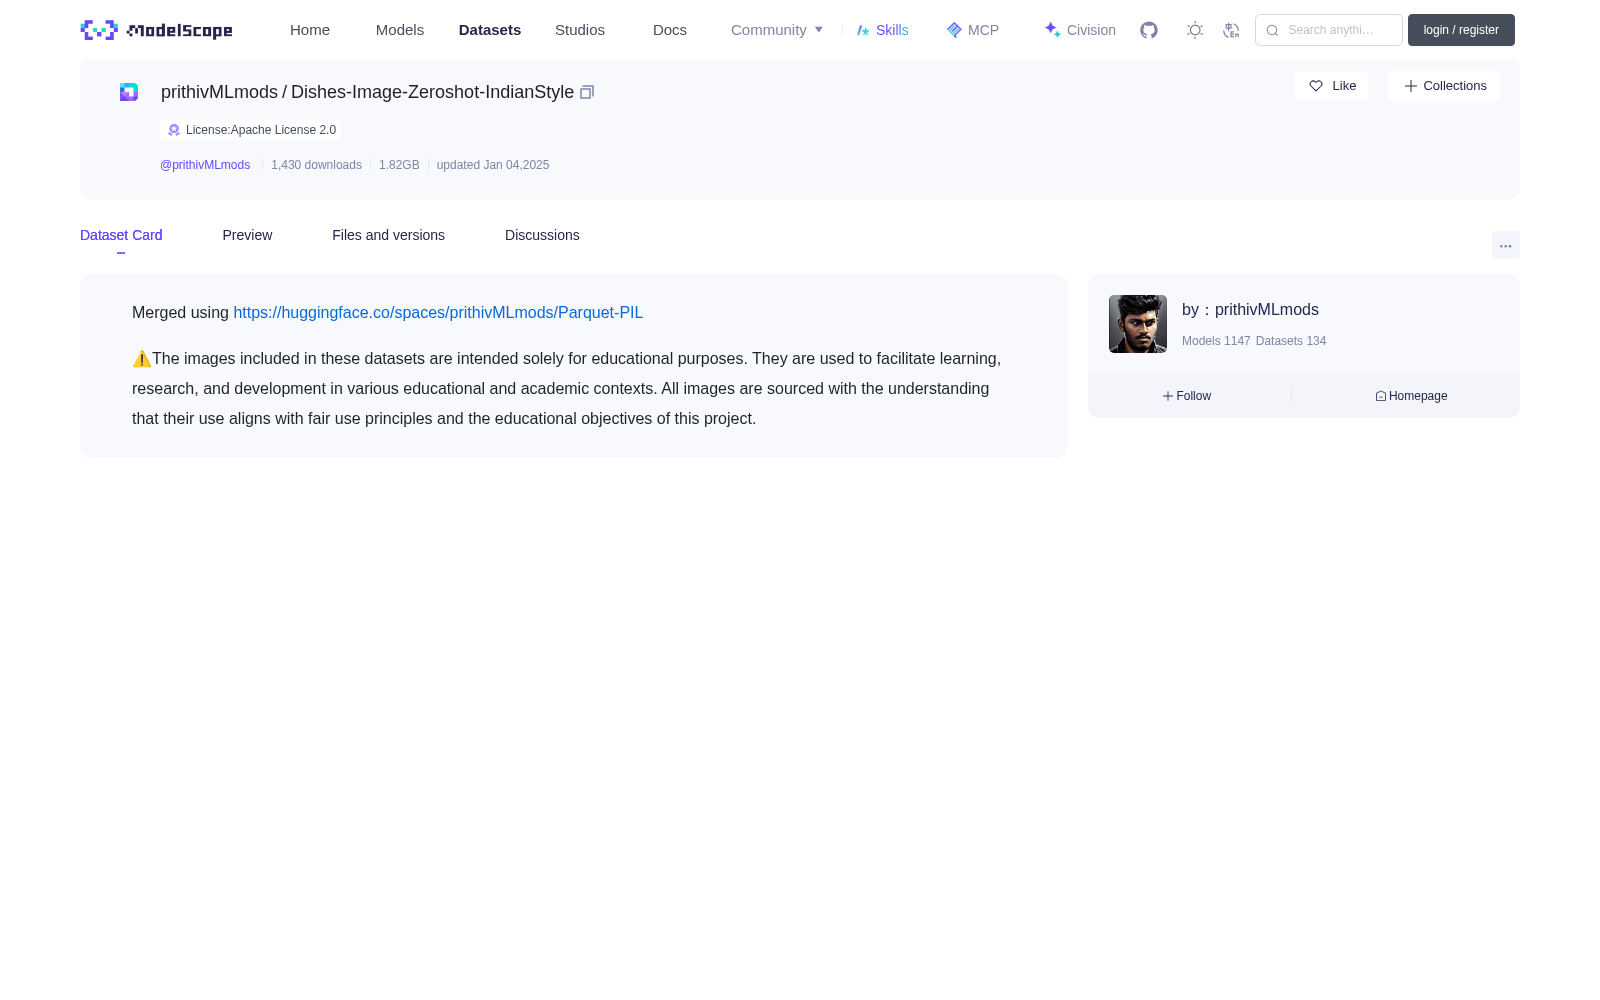Open the three-dot more options menu
The image size is (1600, 1000).
(x=1506, y=245)
